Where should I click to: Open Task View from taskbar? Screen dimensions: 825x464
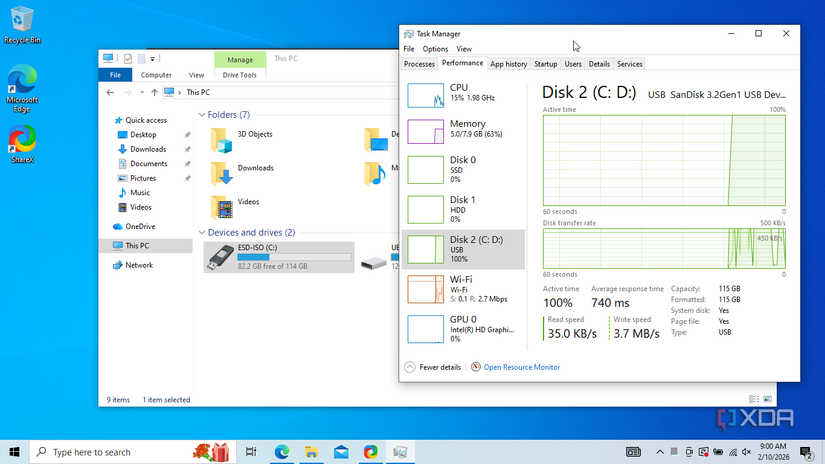[251, 452]
